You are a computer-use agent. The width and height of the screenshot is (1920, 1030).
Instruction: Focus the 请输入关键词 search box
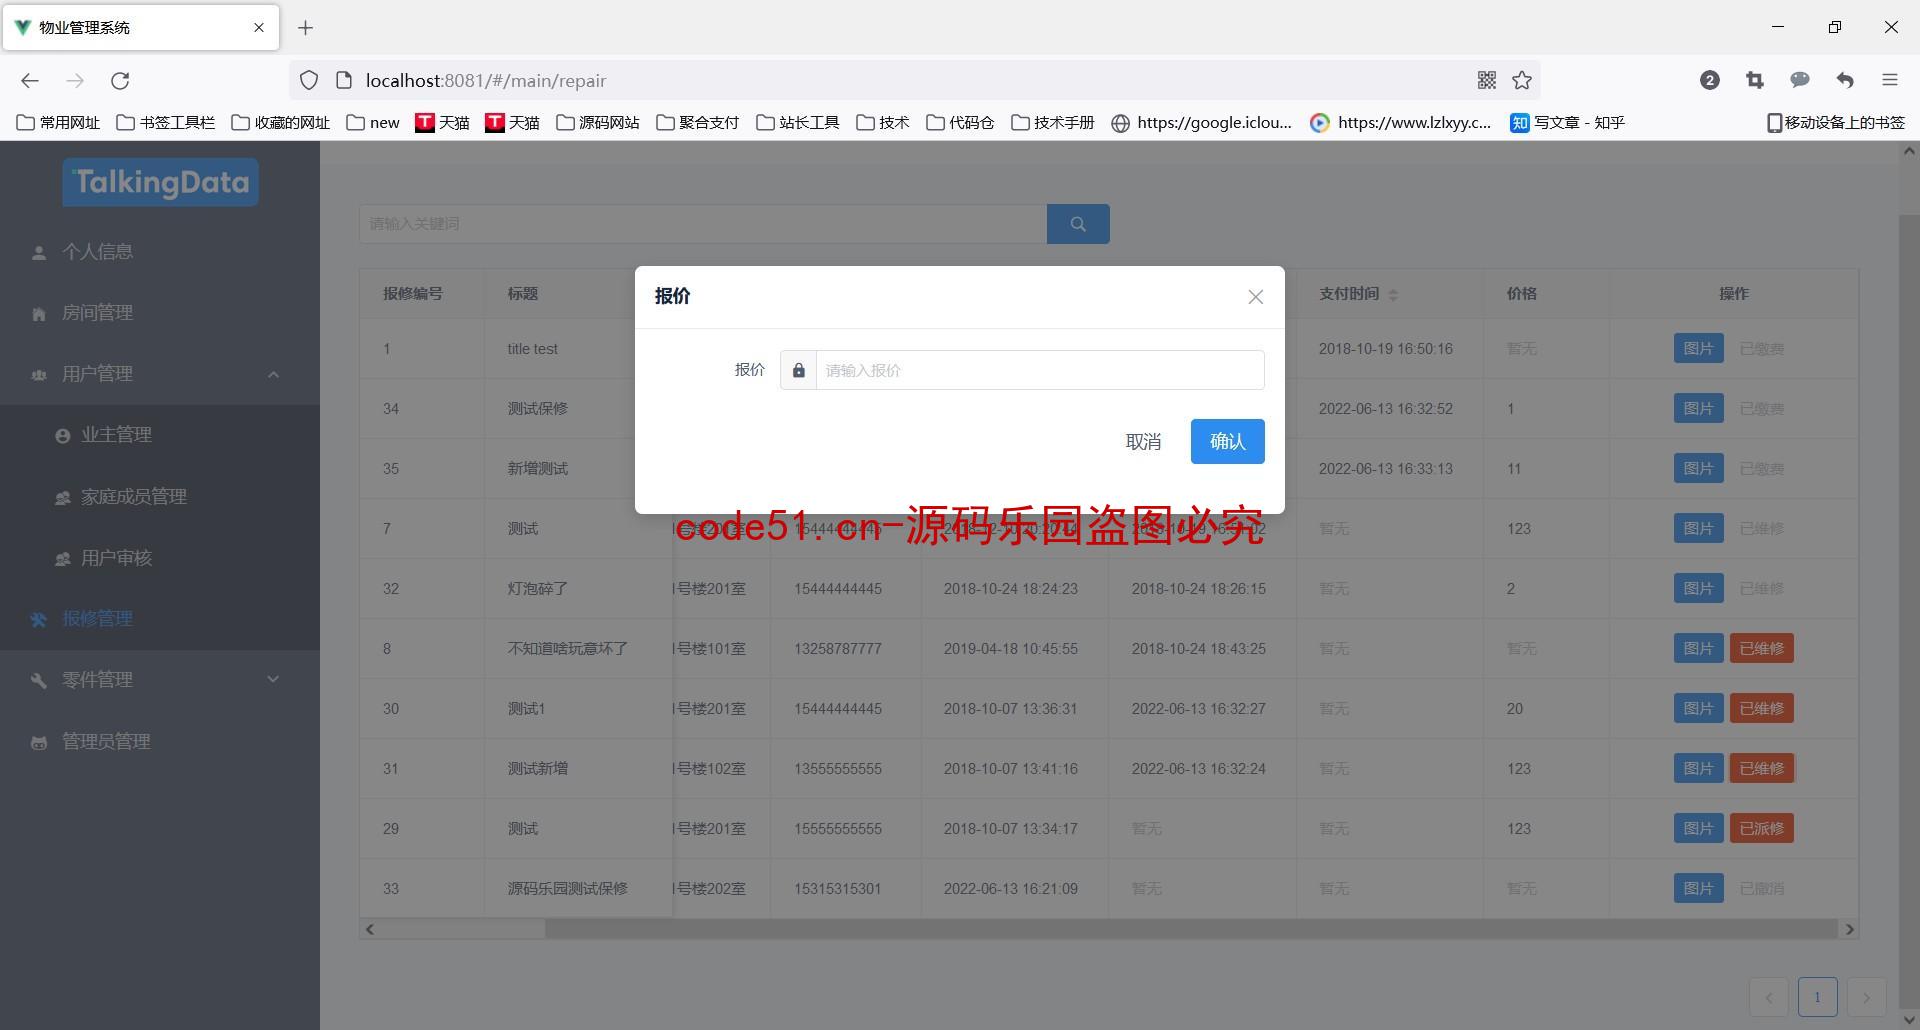pos(703,224)
